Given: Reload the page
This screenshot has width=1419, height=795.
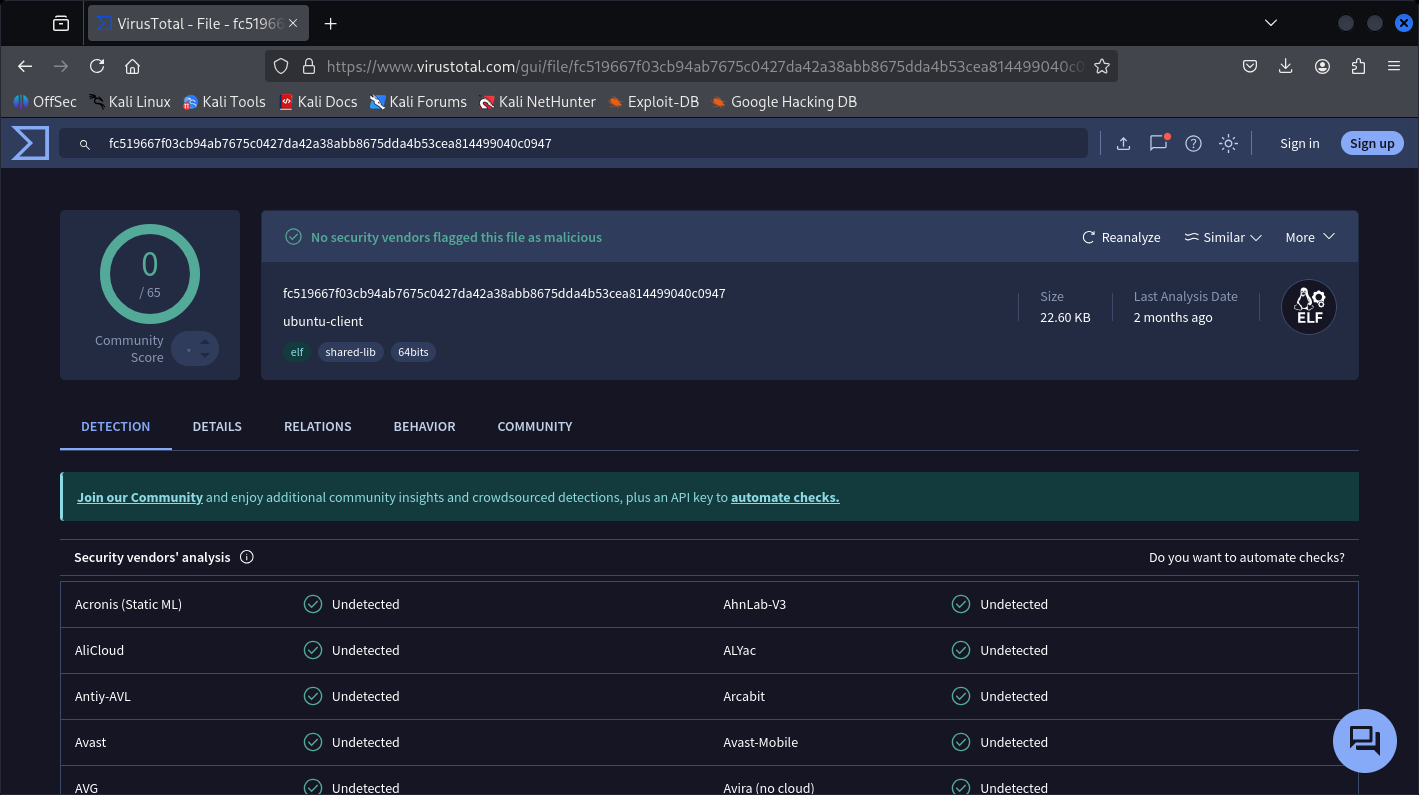Looking at the screenshot, I should coord(97,66).
